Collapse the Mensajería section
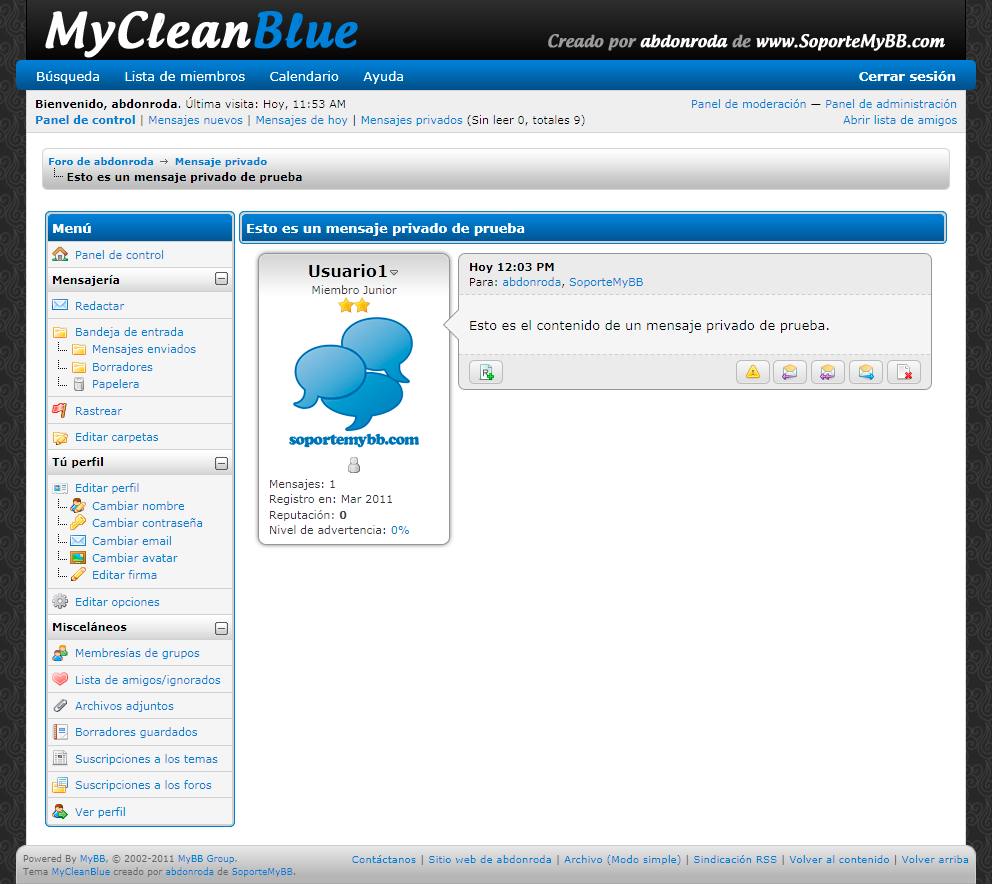Viewport: 992px width, 885px height. [221, 280]
